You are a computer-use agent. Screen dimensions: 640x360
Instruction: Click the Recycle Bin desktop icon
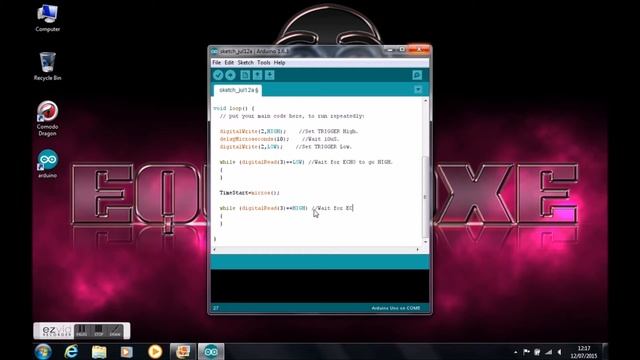pyautogui.click(x=47, y=67)
